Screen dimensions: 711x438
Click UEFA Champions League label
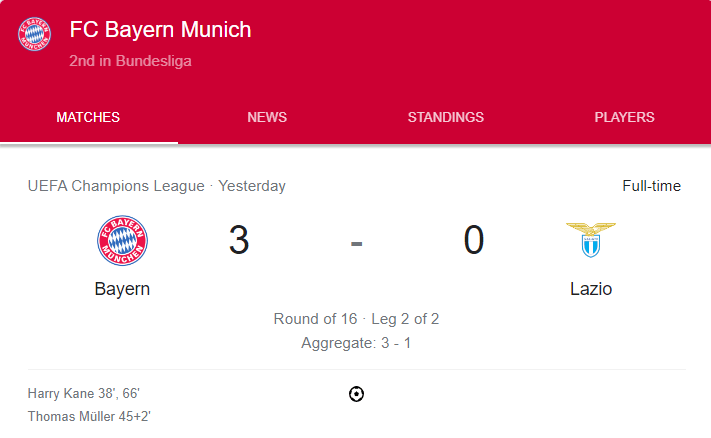tap(115, 186)
